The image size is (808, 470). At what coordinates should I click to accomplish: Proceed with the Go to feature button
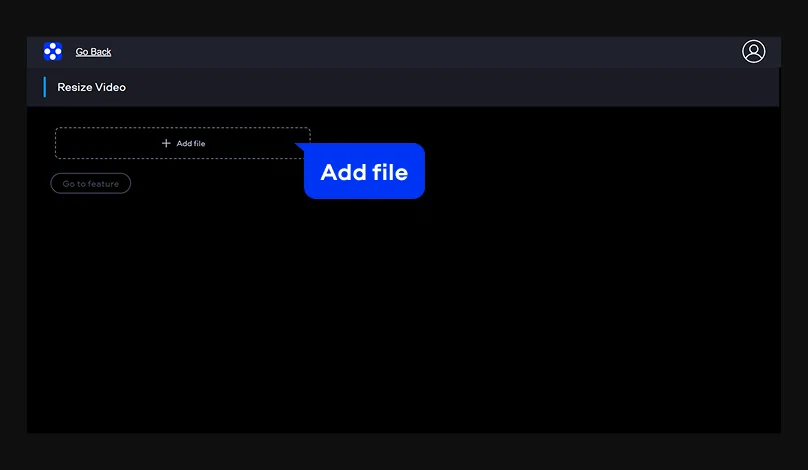point(91,183)
